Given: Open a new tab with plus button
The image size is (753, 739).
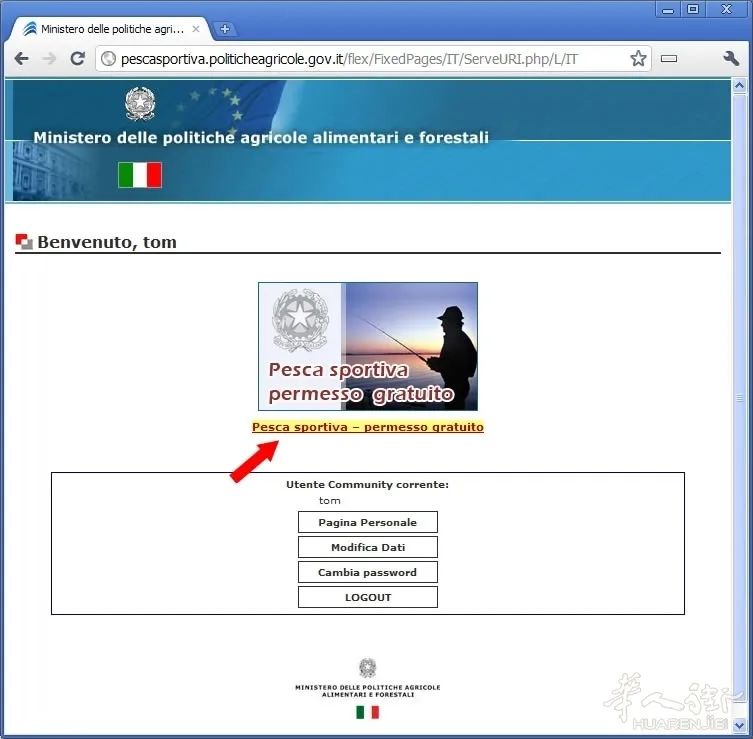Looking at the screenshot, I should [224, 29].
